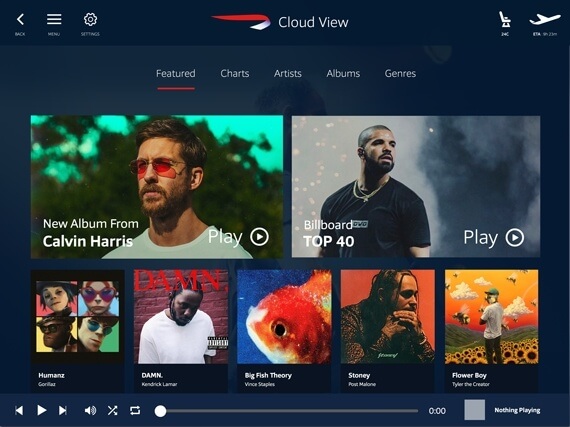Image resolution: width=570 pixels, height=427 pixels.
Task: Click the British Airways ribbon logo
Action: [x=241, y=22]
